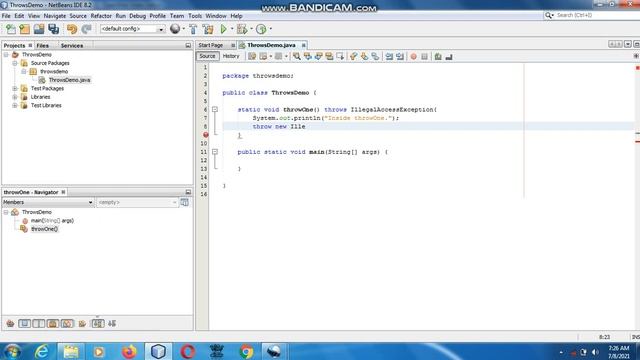
Task: Click the Shift Line Left editor icon
Action: click(389, 56)
